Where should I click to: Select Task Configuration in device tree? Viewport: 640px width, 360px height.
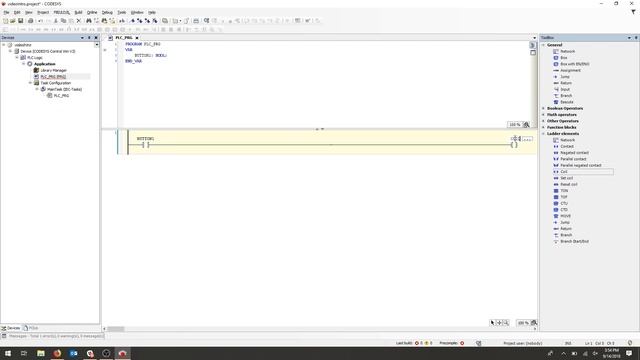(x=56, y=83)
